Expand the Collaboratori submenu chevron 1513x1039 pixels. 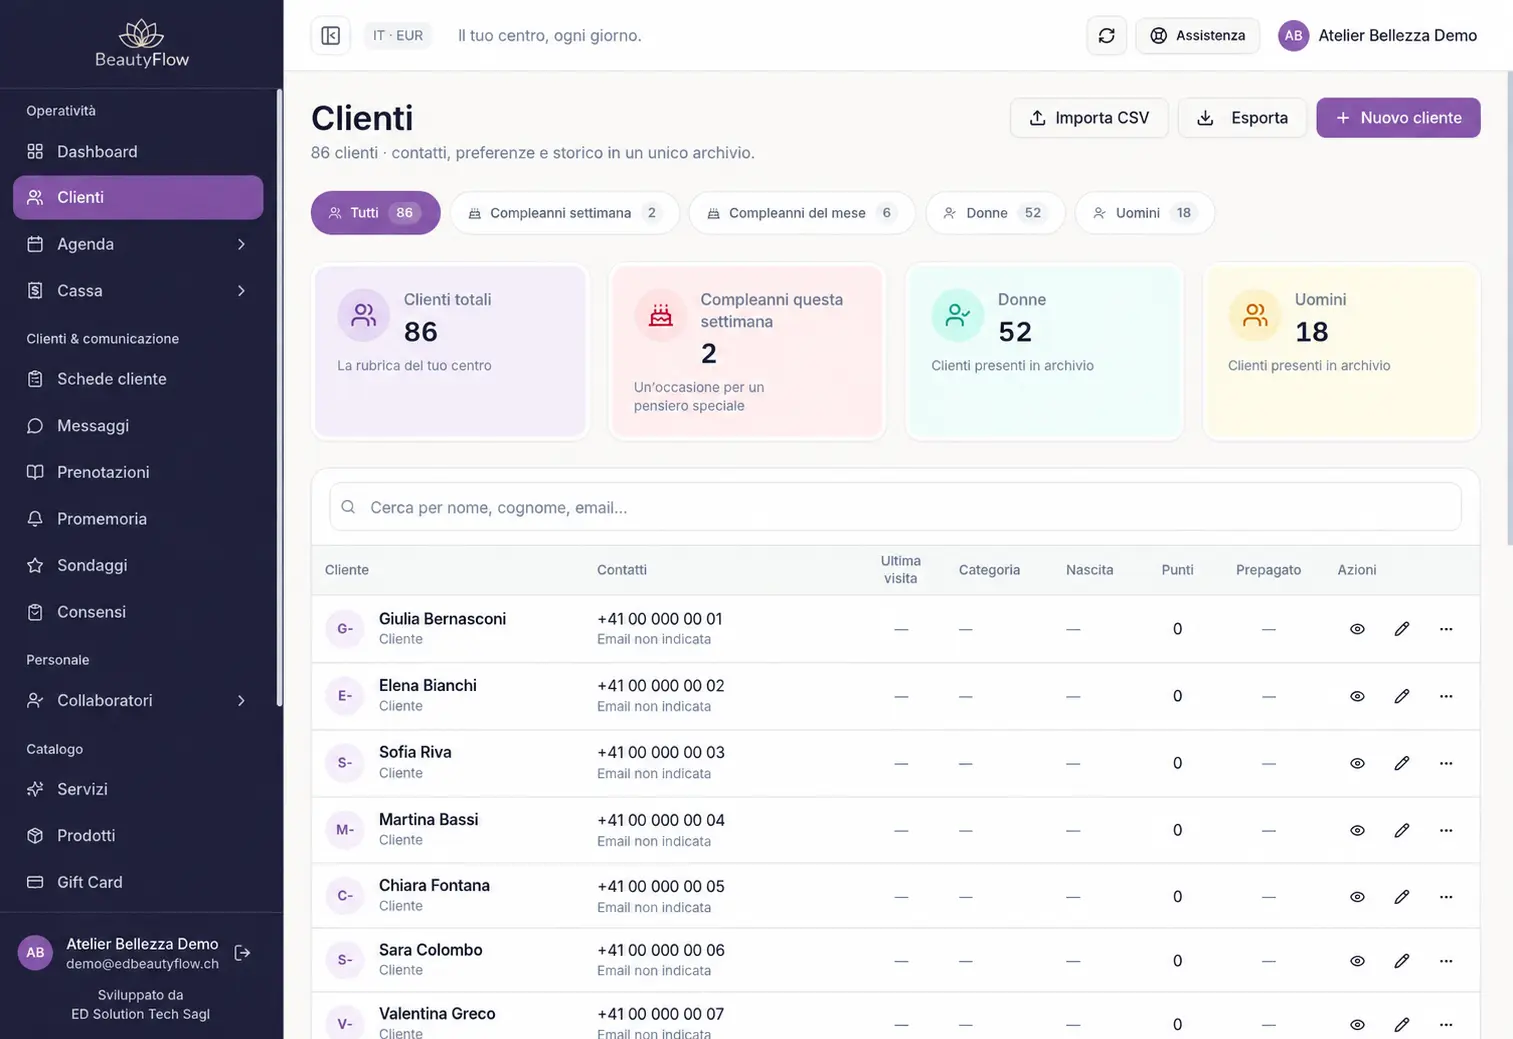(x=241, y=700)
